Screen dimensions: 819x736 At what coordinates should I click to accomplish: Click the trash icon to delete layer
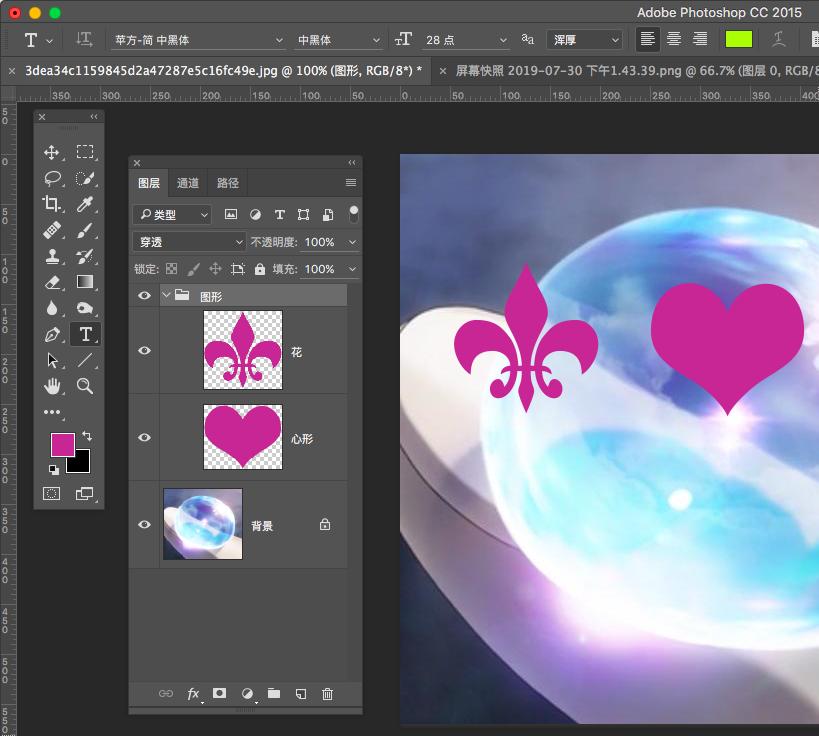(327, 694)
